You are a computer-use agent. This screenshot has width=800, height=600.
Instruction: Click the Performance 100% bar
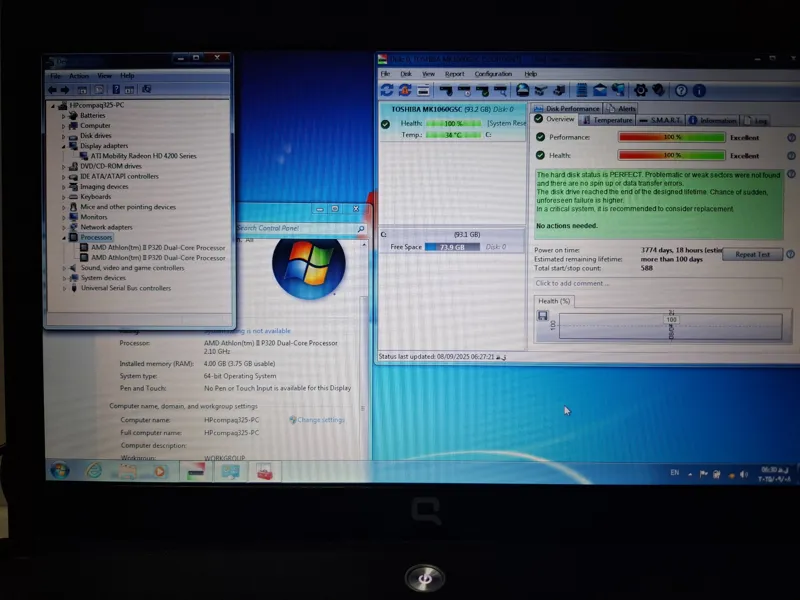pos(671,137)
